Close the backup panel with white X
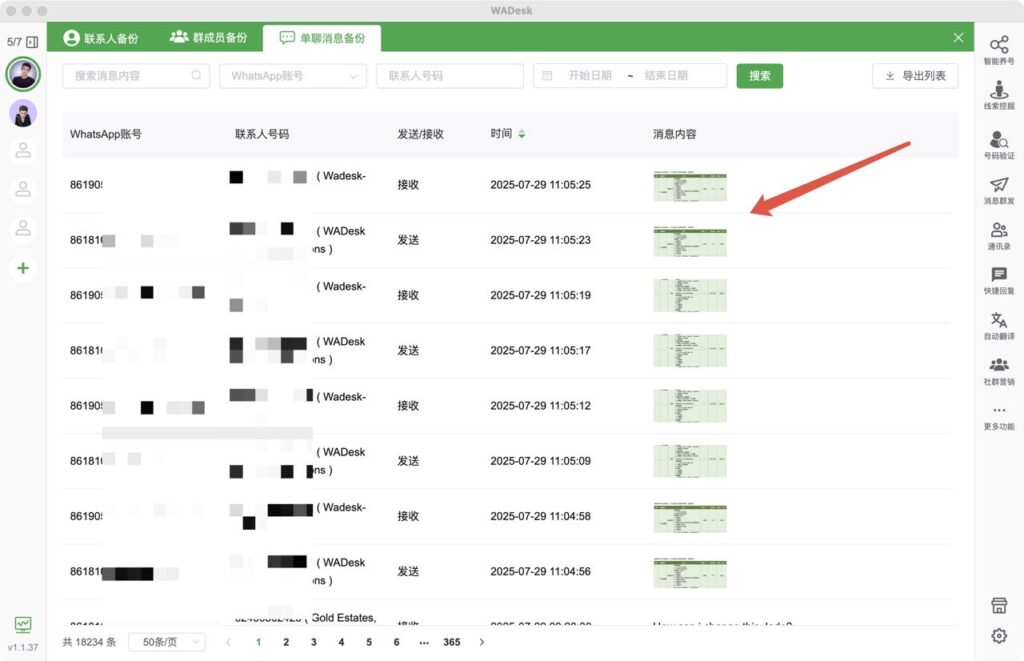The height and width of the screenshot is (661, 1024). click(x=958, y=38)
